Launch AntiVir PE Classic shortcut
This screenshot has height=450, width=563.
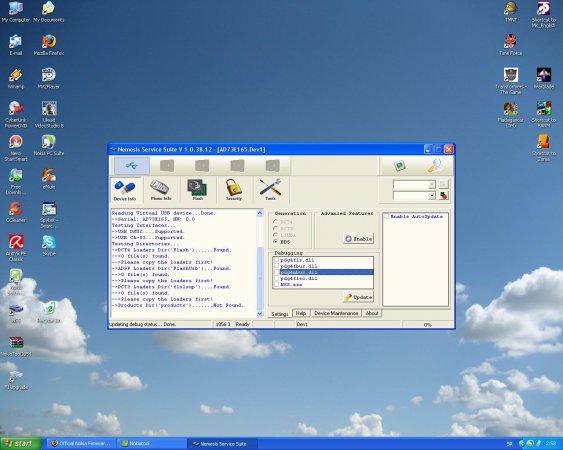15,248
